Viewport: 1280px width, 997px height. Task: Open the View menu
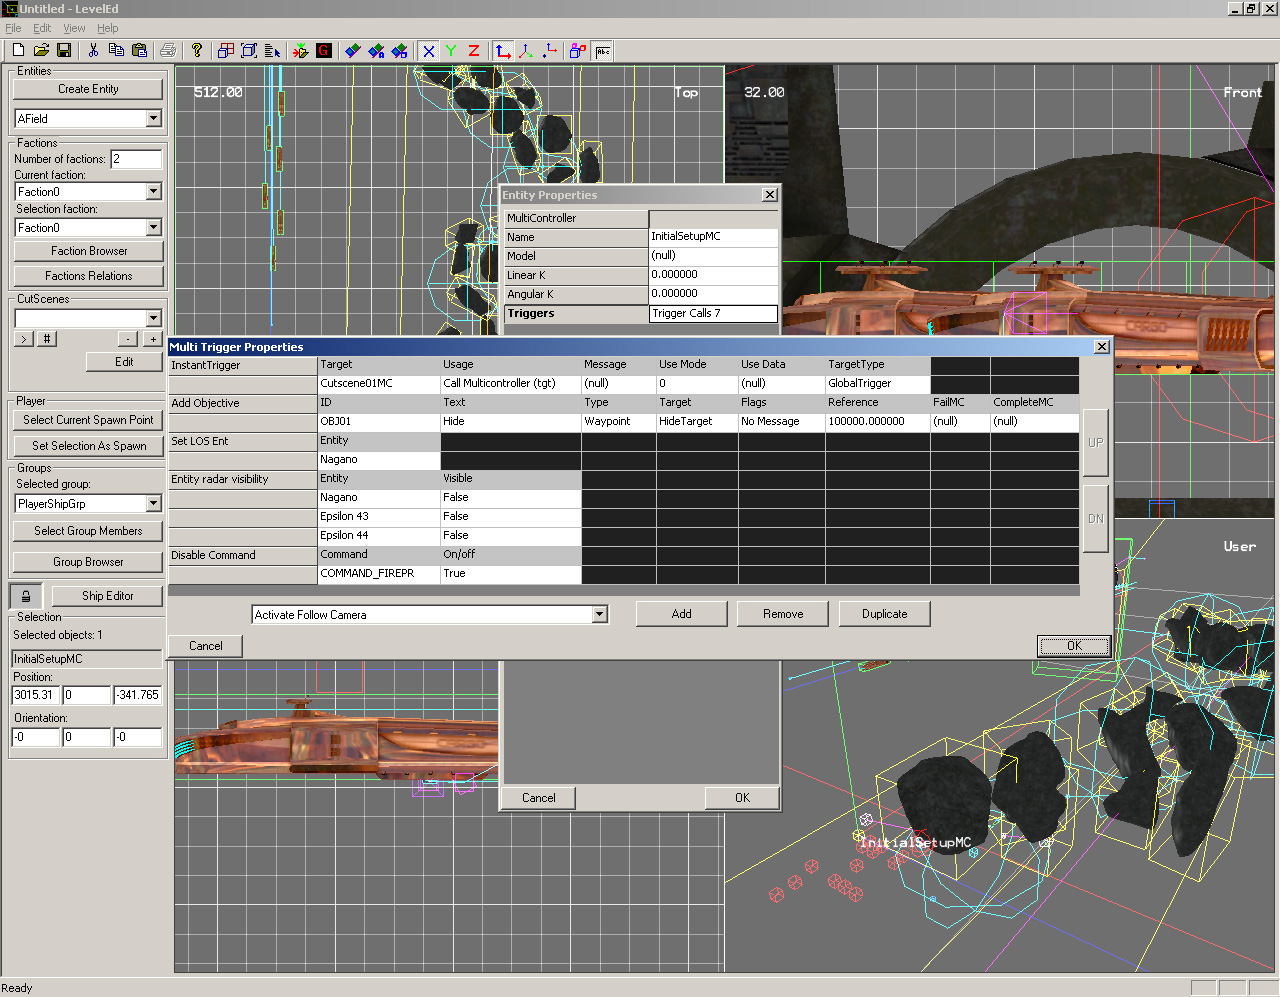tap(75, 28)
